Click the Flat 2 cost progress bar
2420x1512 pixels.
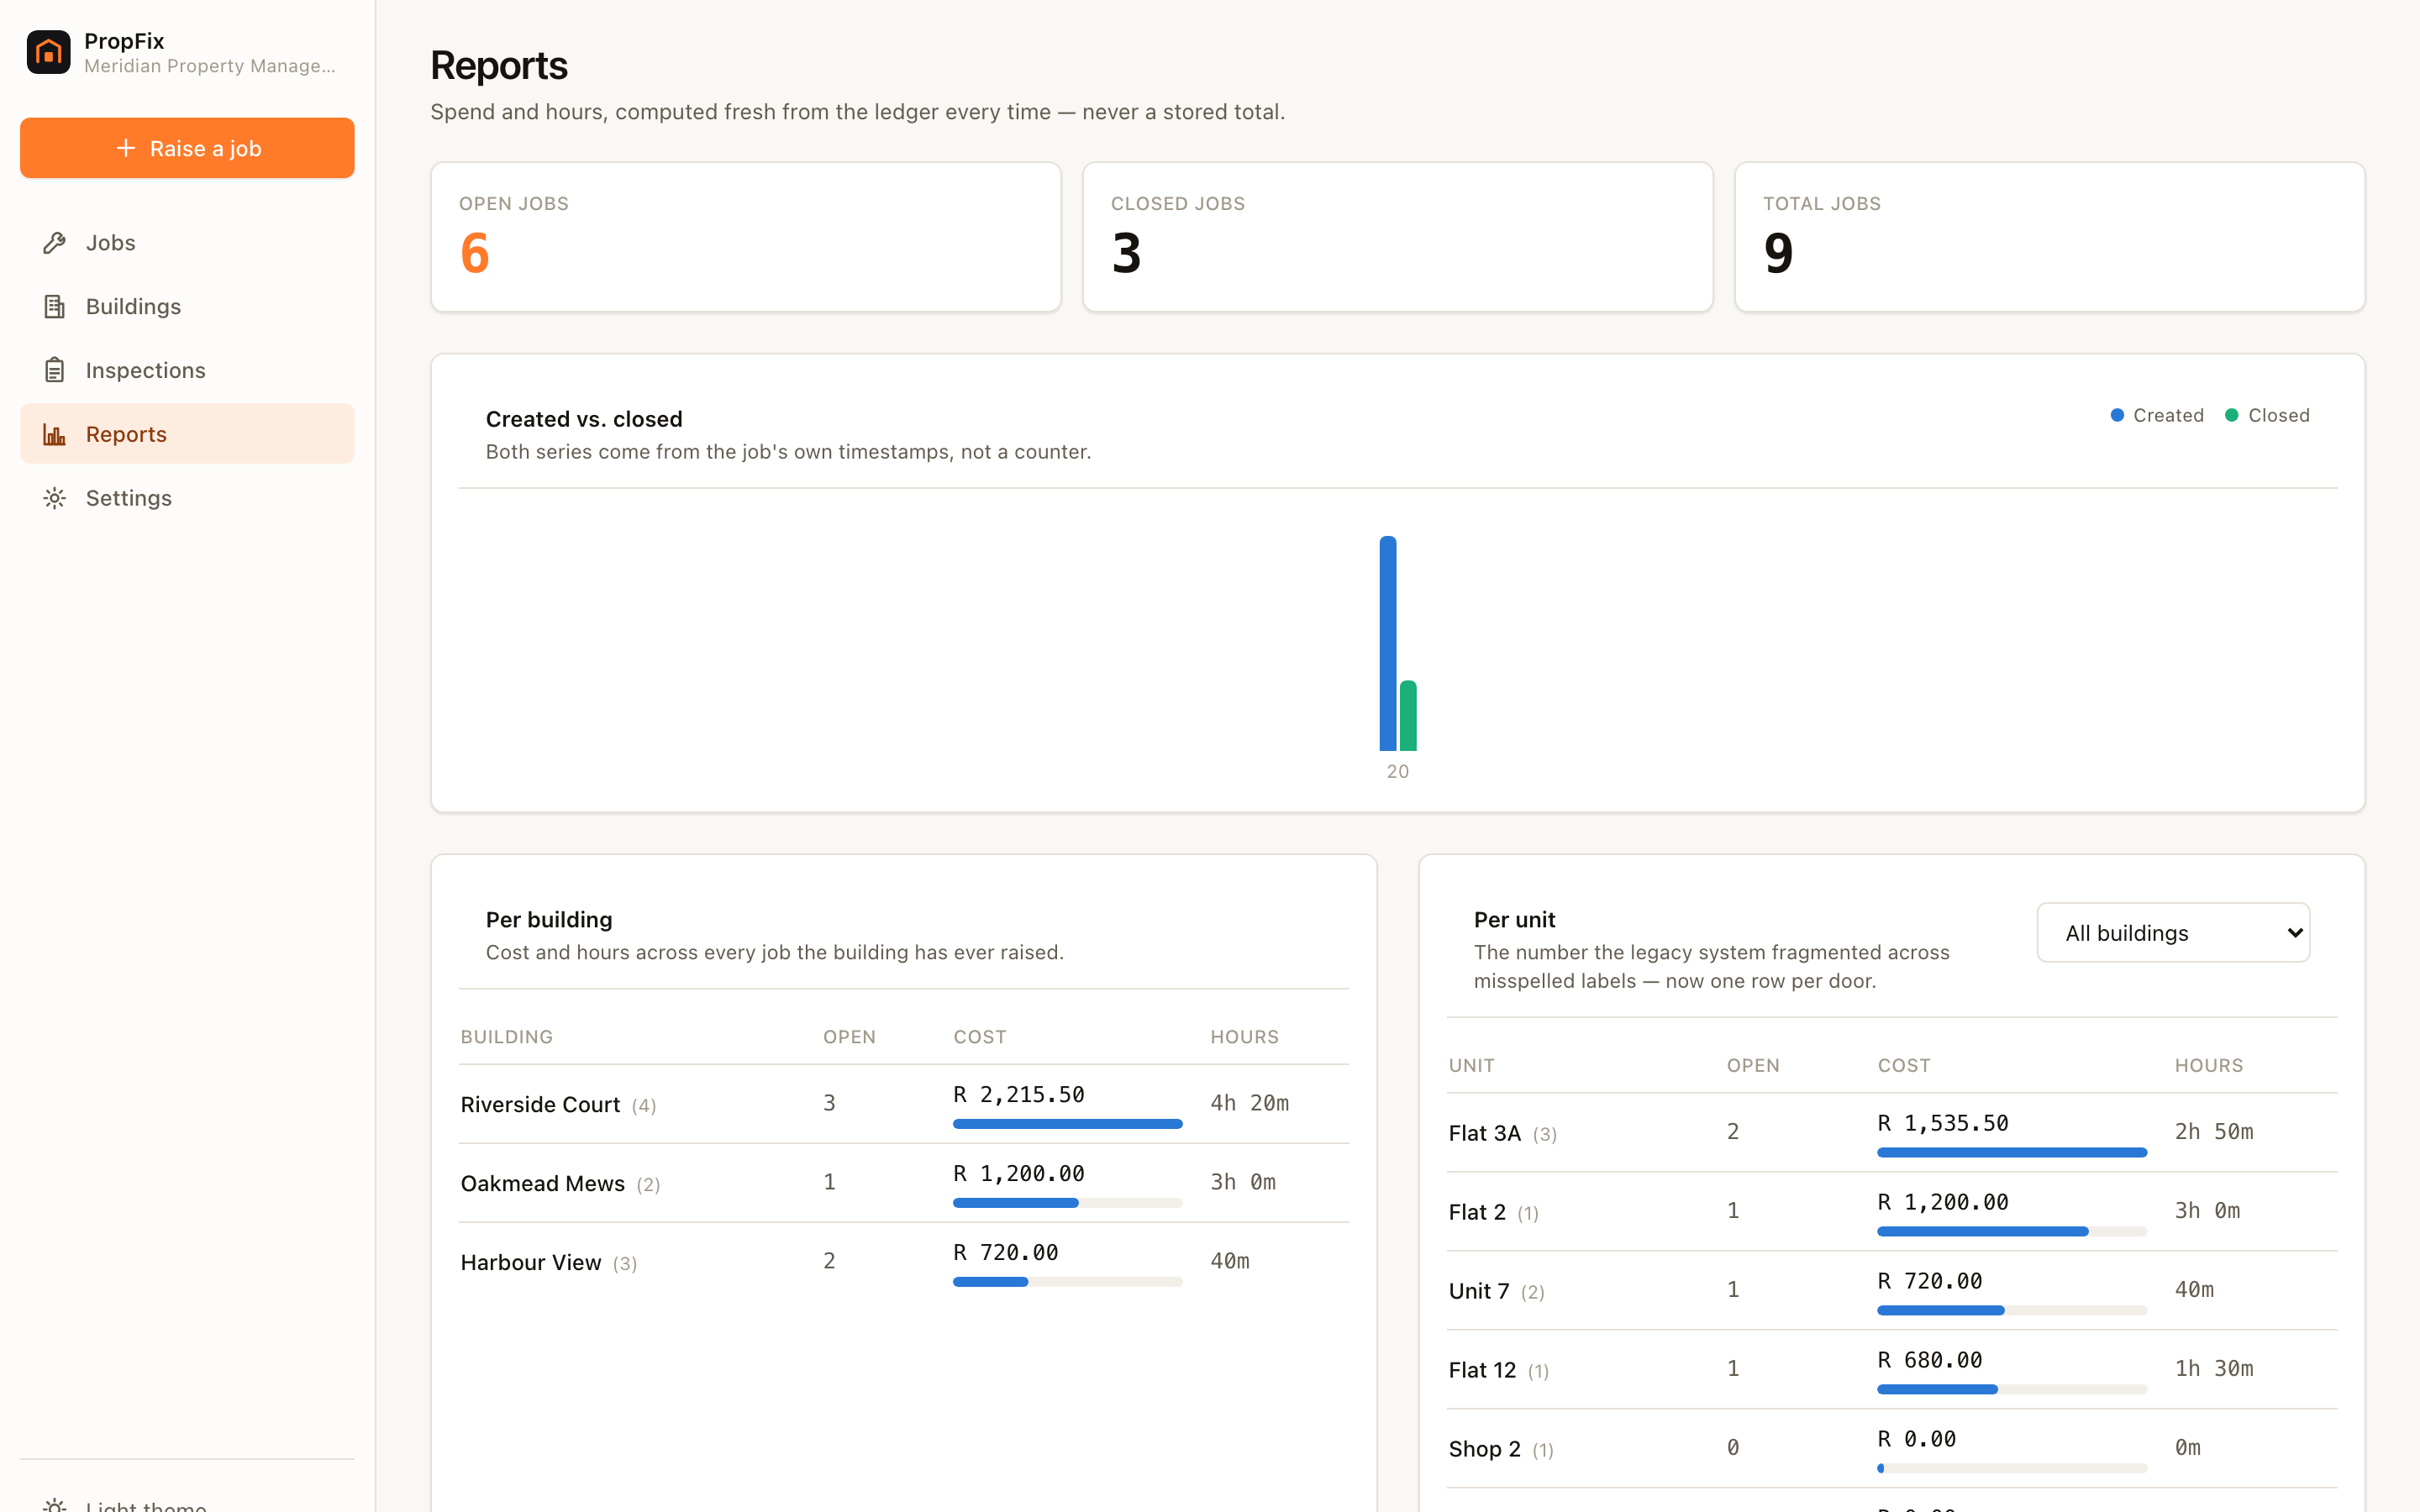(2012, 1232)
